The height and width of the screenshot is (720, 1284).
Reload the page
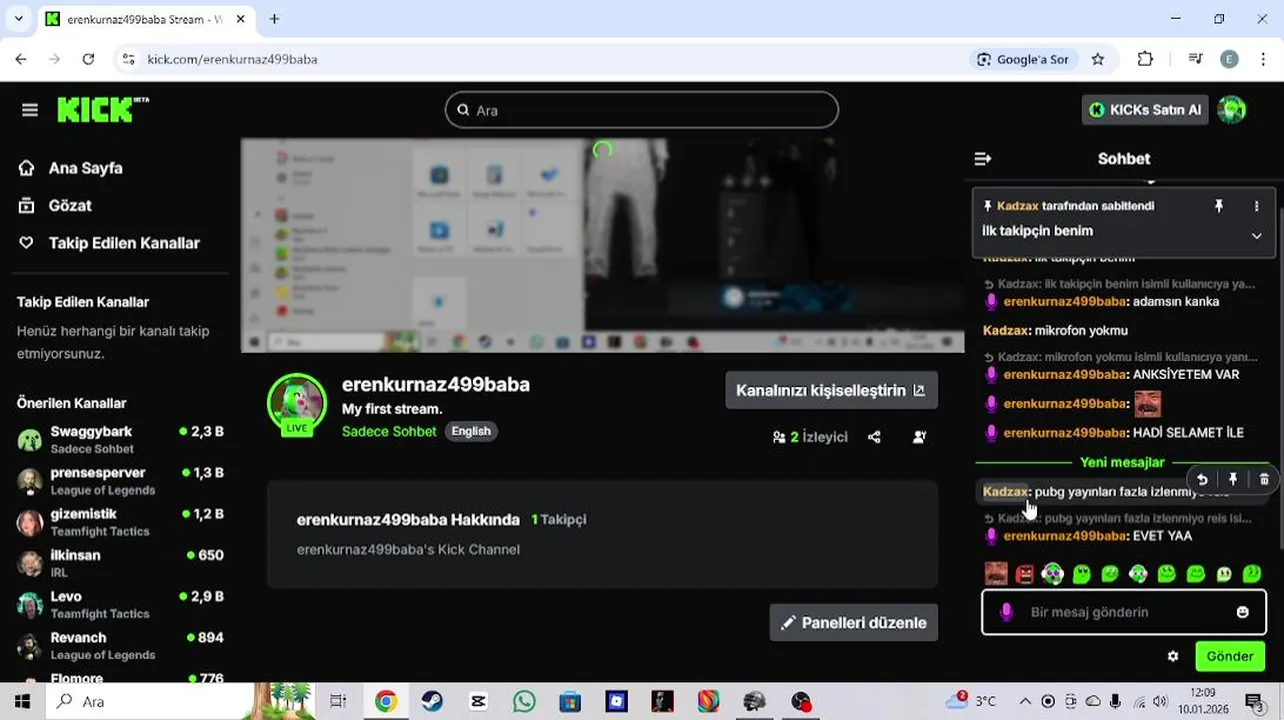click(88, 59)
